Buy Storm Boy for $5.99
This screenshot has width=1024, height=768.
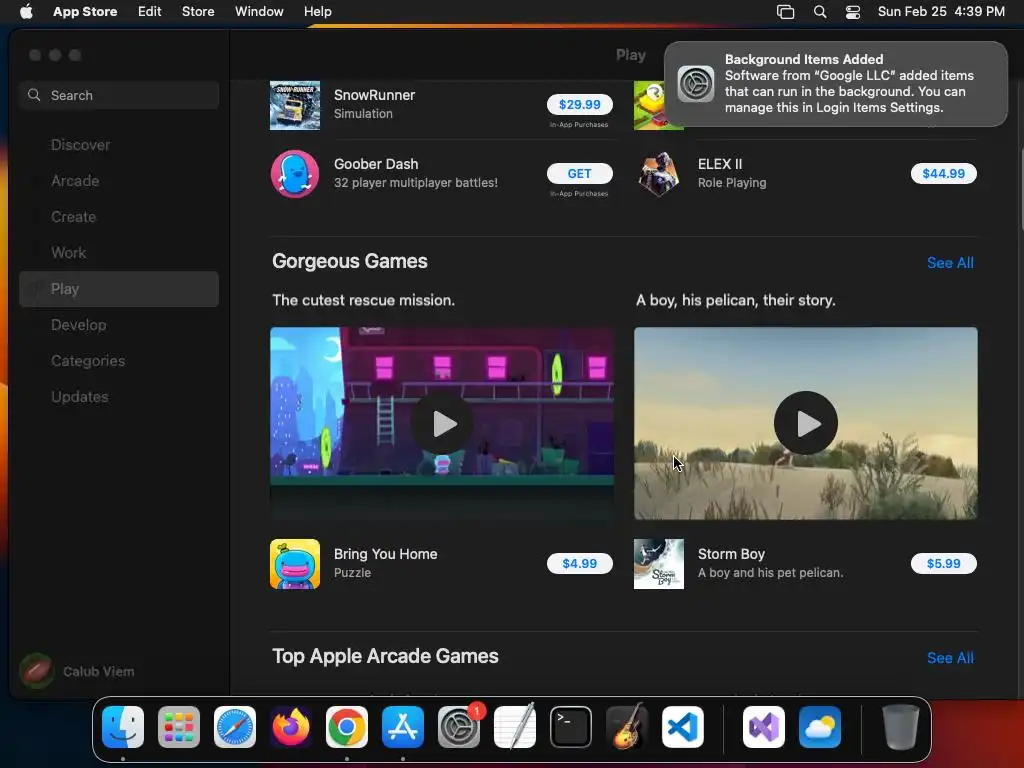coord(944,564)
